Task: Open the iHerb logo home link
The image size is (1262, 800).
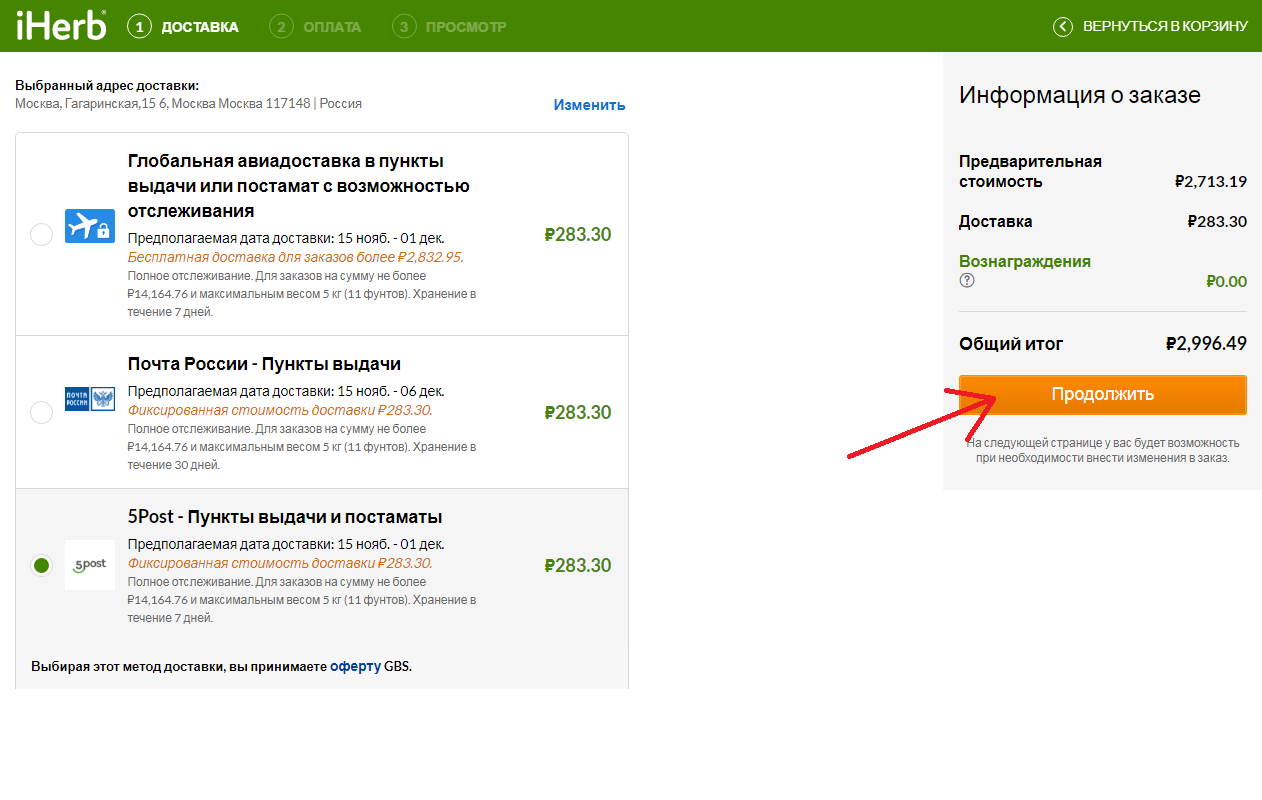Action: (x=61, y=25)
